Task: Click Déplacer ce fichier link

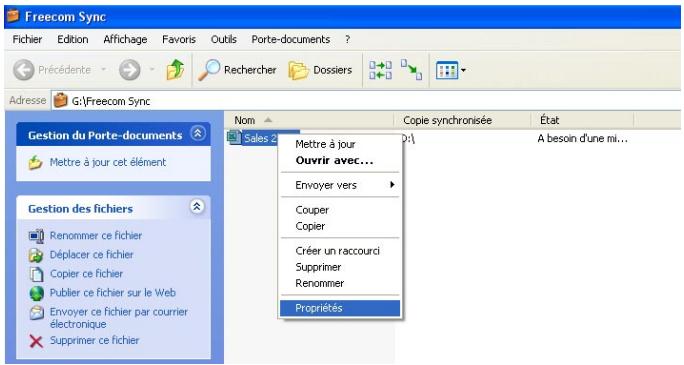Action: 92,255
